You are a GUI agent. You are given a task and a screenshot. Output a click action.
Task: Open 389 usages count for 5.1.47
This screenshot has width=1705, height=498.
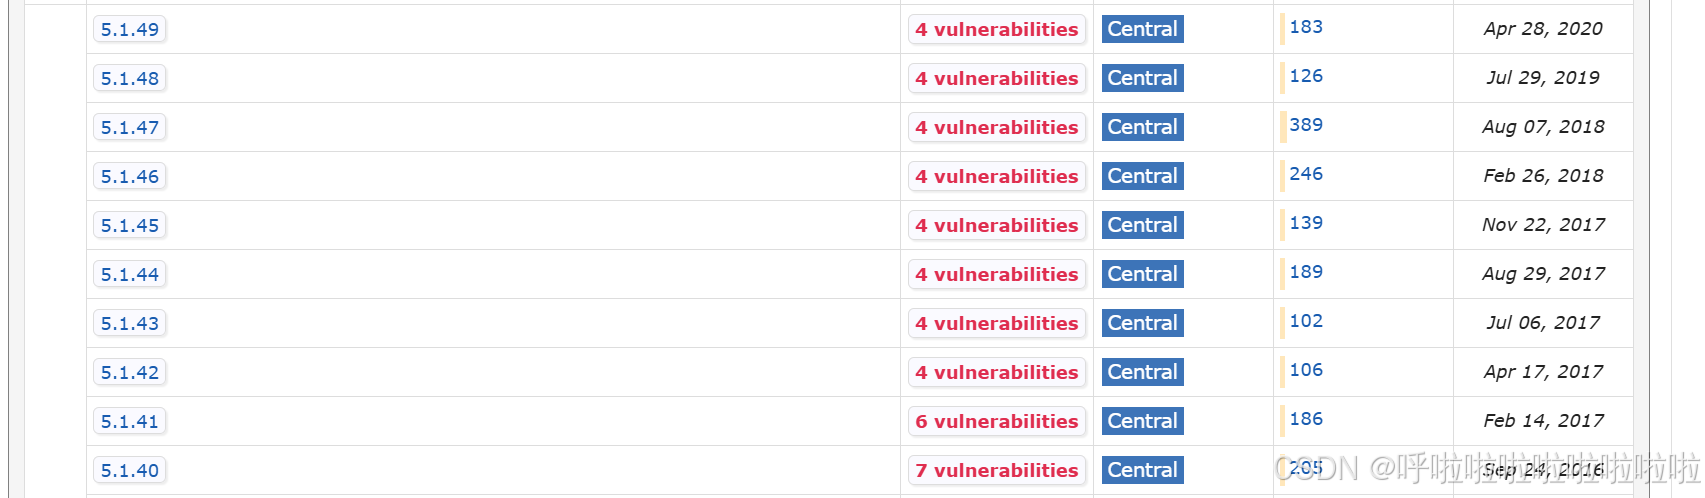(x=1306, y=125)
